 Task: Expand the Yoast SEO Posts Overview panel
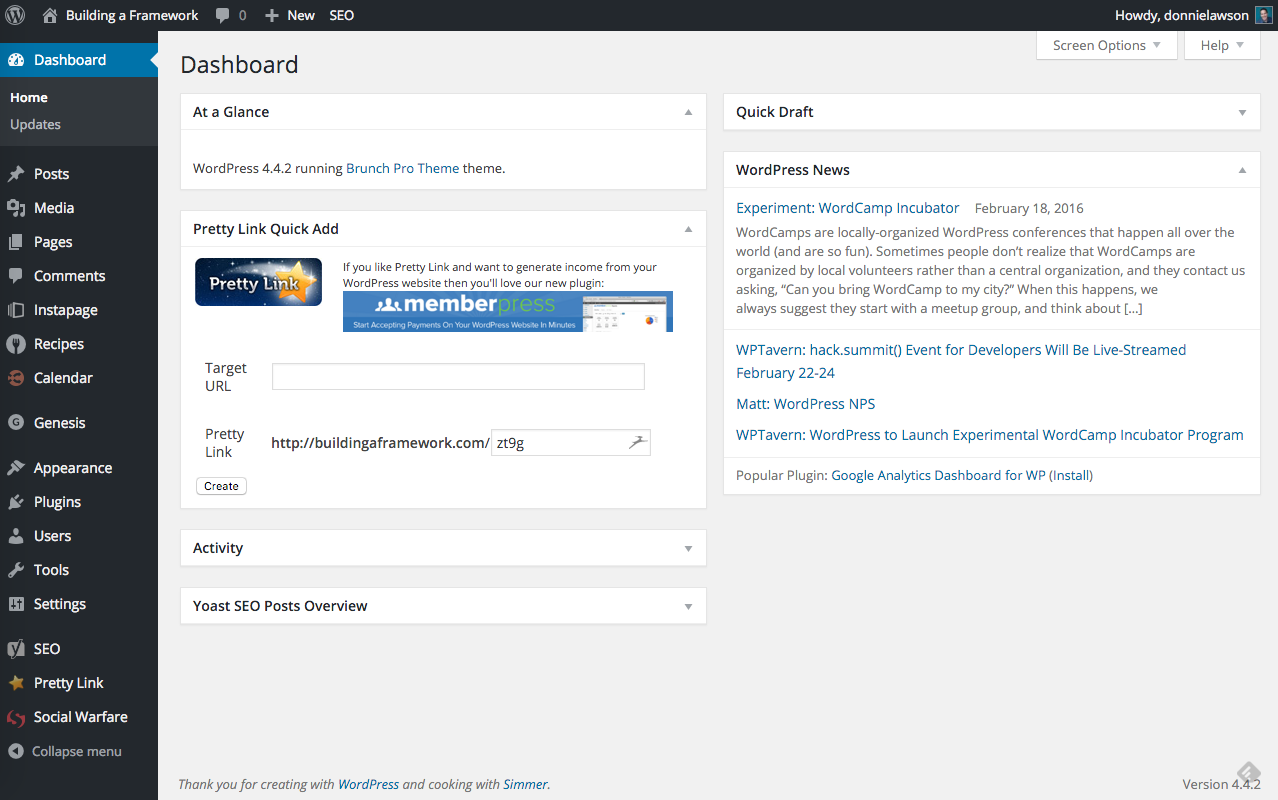click(688, 606)
